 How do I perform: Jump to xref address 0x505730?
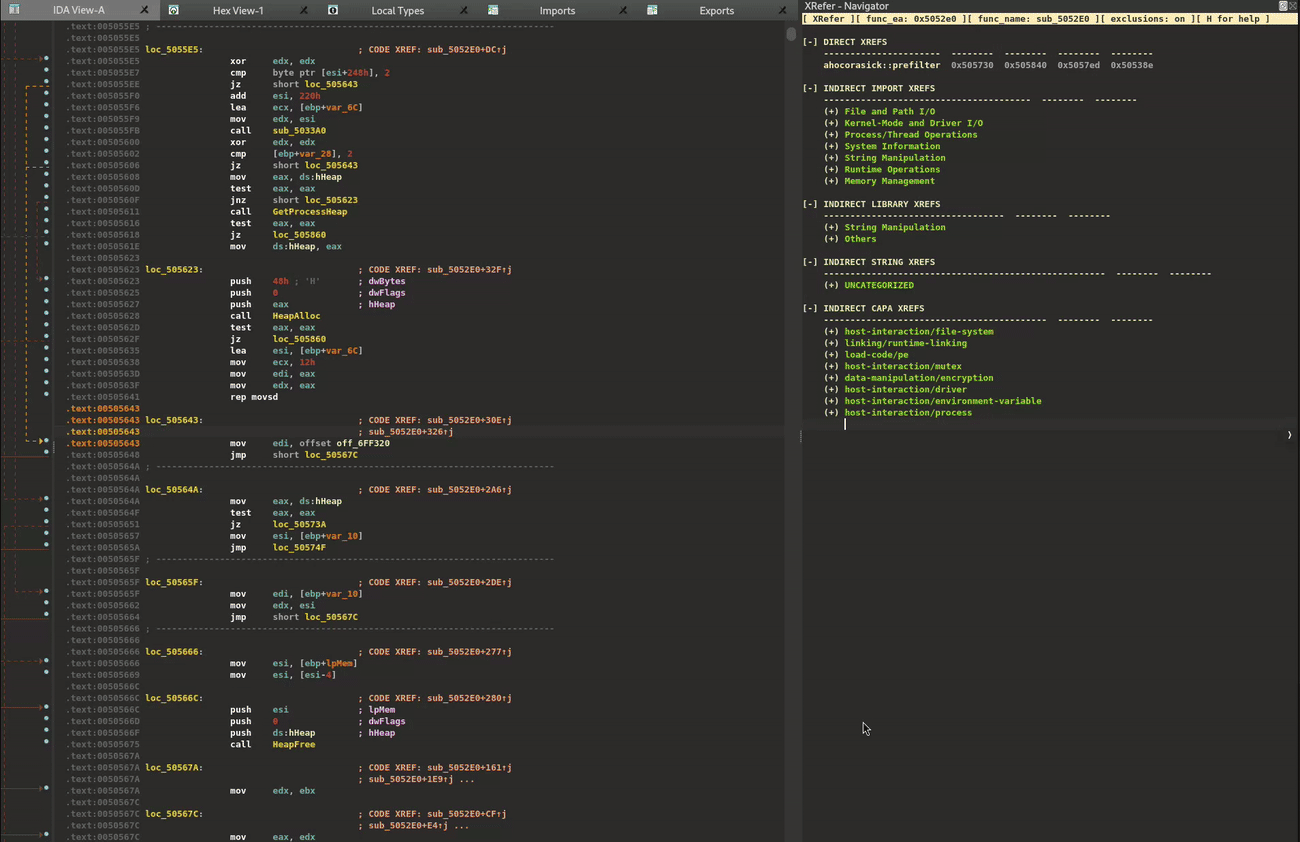click(972, 65)
